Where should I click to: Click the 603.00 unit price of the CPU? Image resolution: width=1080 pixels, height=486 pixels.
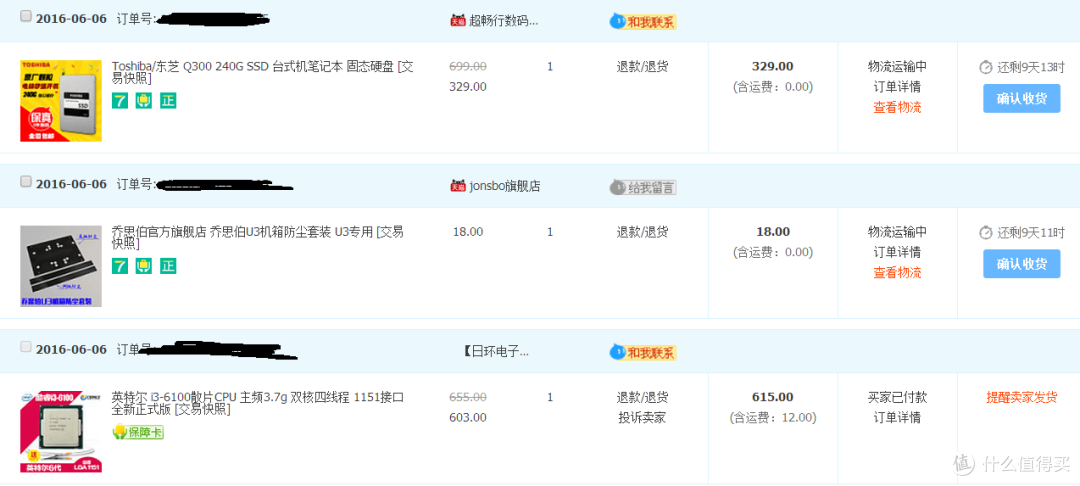pyautogui.click(x=468, y=417)
